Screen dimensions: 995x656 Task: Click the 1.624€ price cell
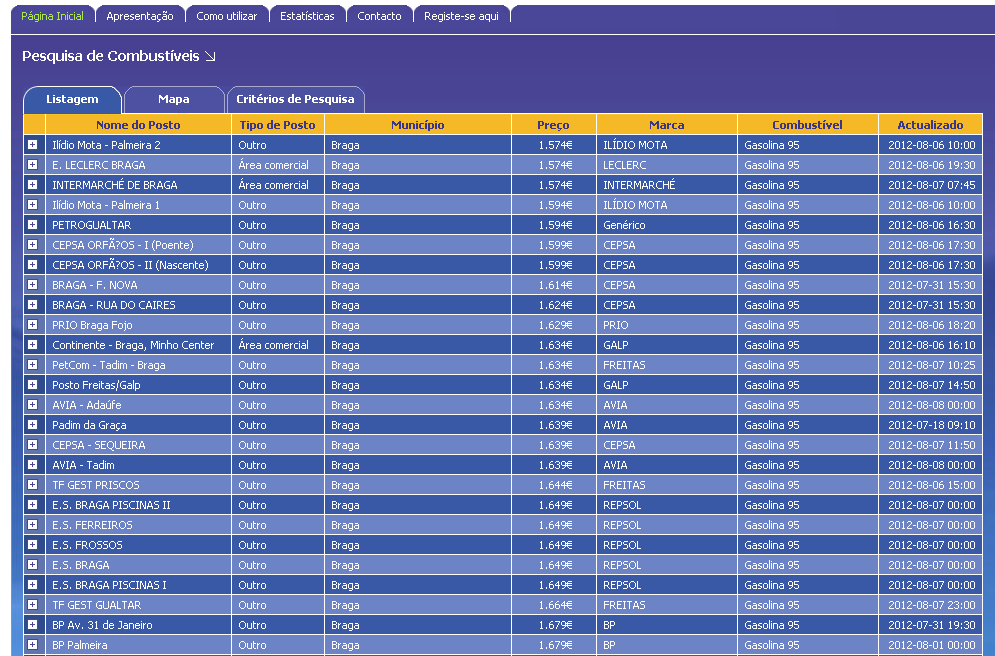point(555,305)
